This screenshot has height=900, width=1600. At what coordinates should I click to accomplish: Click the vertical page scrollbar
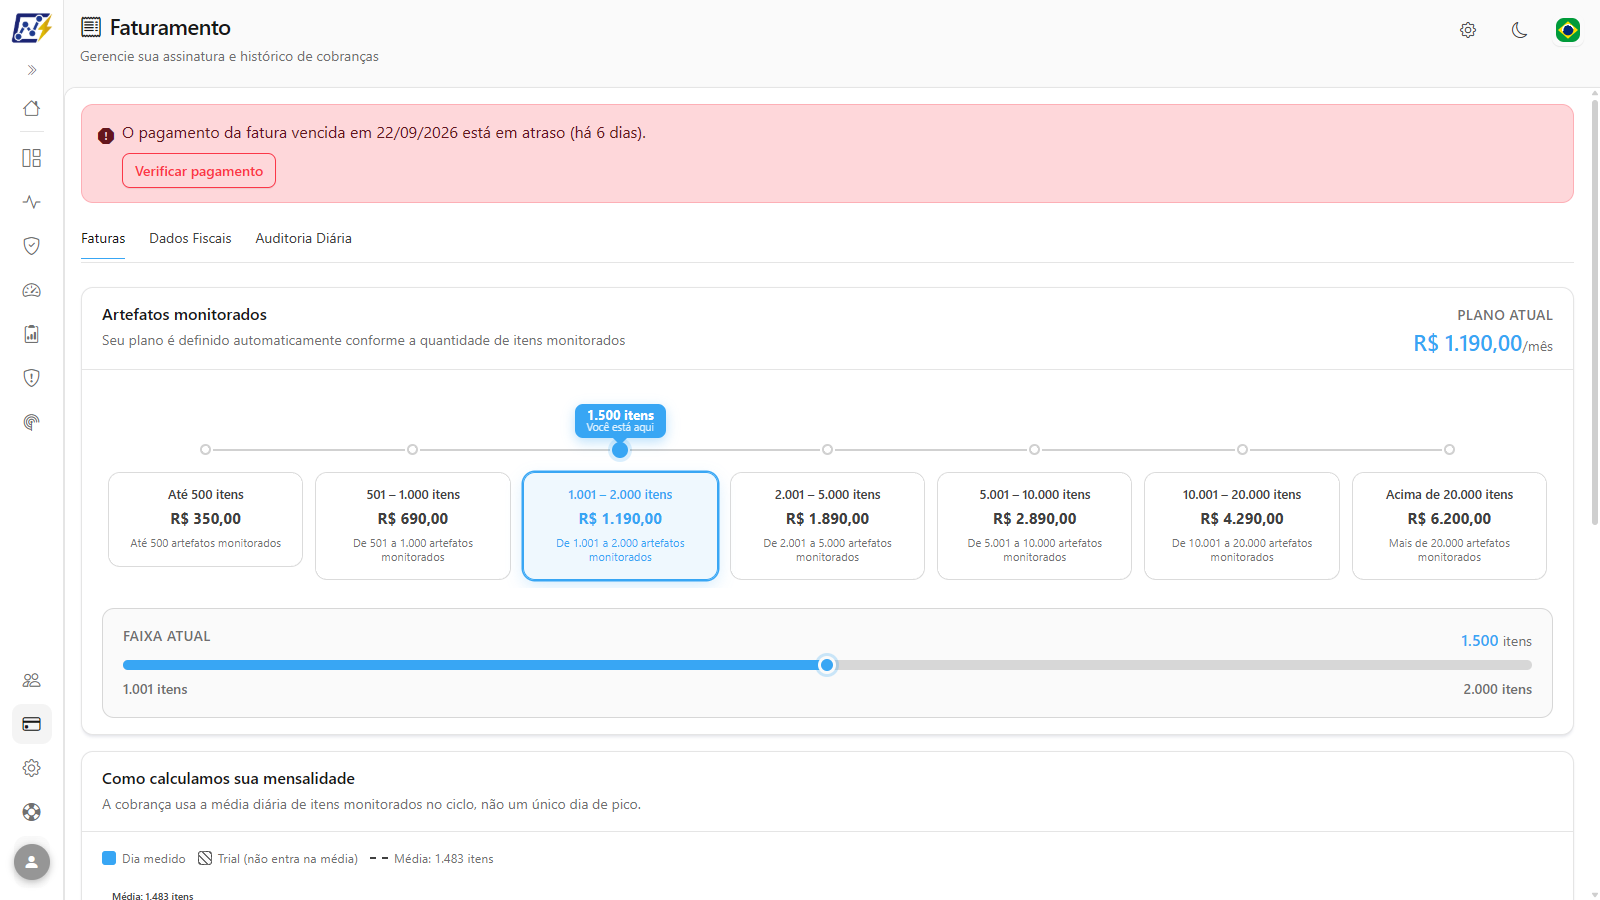point(1594,310)
